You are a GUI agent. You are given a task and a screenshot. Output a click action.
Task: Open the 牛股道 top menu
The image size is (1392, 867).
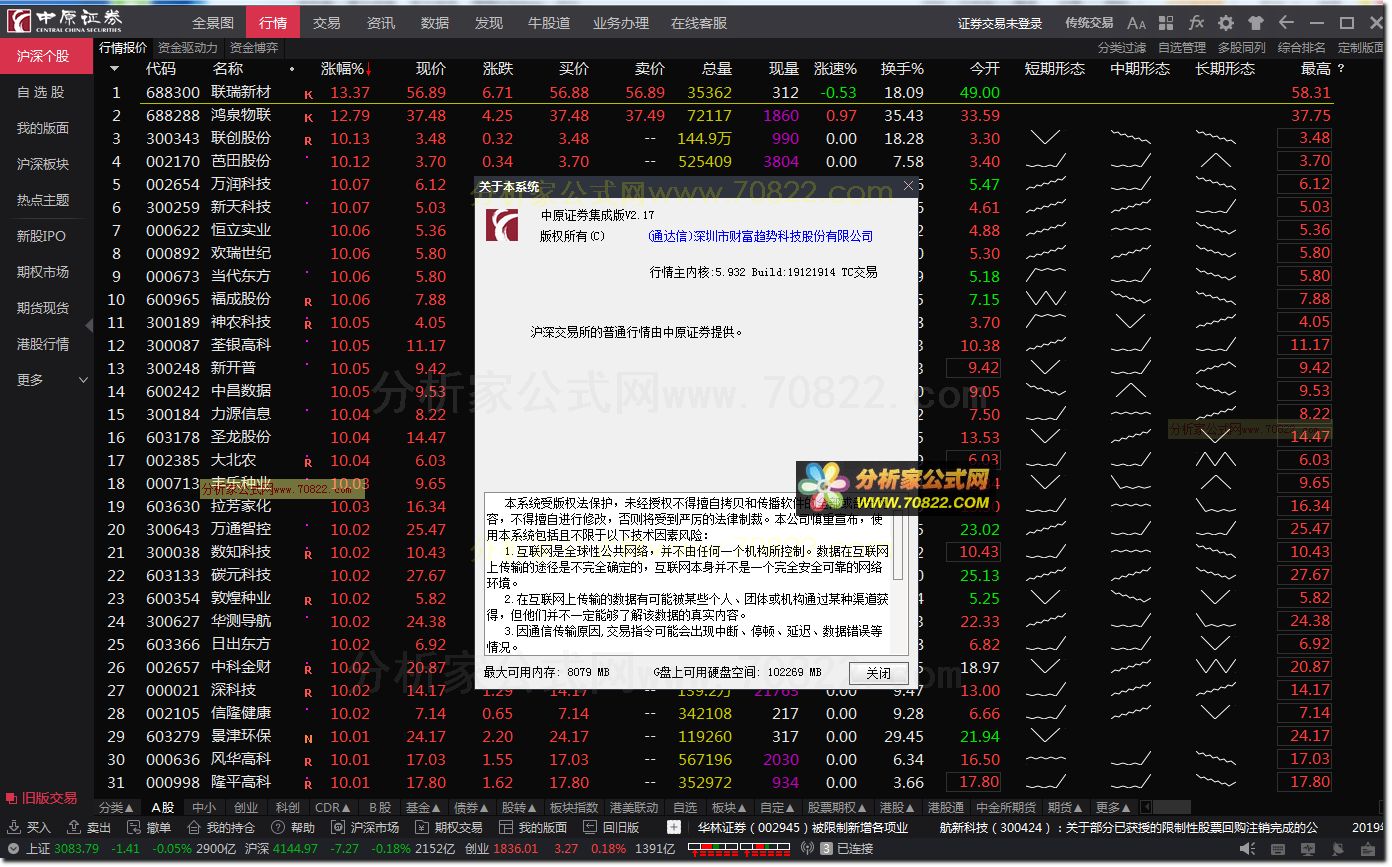(x=548, y=22)
